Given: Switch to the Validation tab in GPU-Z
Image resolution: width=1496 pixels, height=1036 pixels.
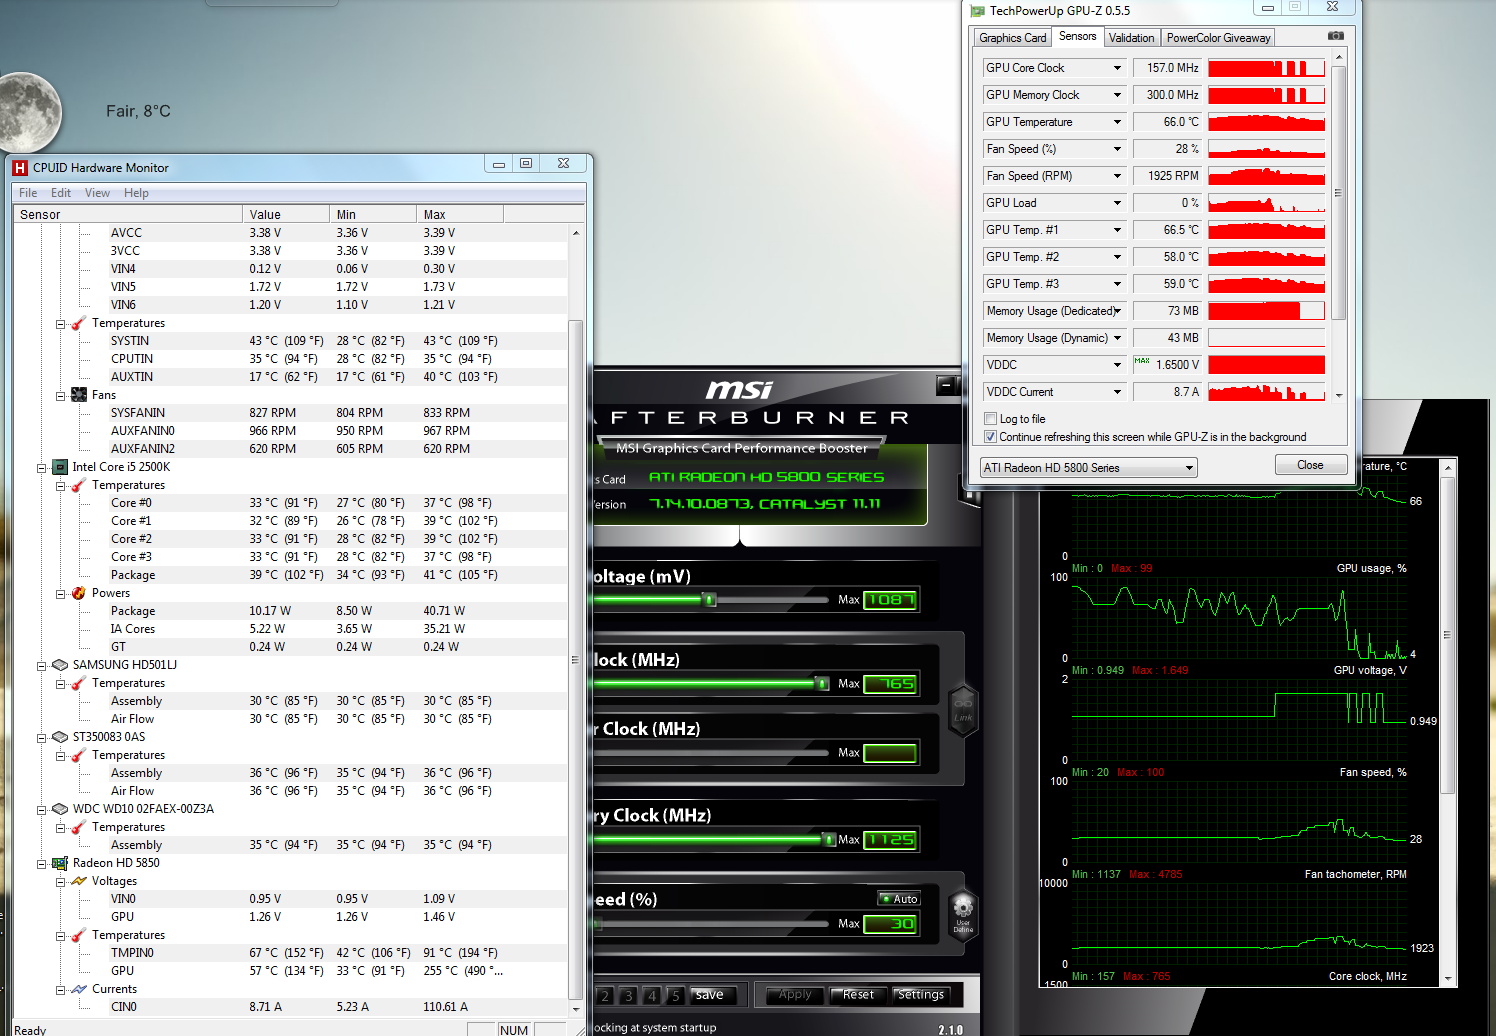Looking at the screenshot, I should tap(1131, 38).
